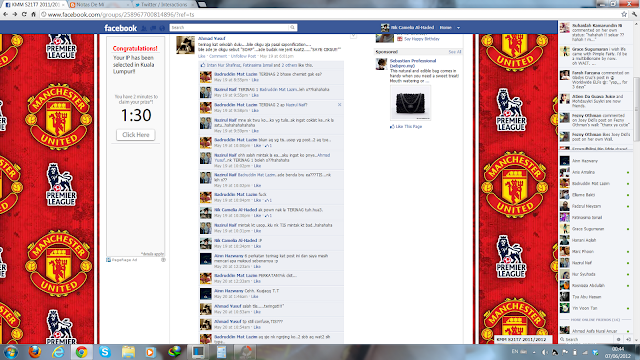Click 'Unfollow Post' under Ahmad Yusuf's post
This screenshot has height=360, width=640.
pyautogui.click(x=243, y=56)
